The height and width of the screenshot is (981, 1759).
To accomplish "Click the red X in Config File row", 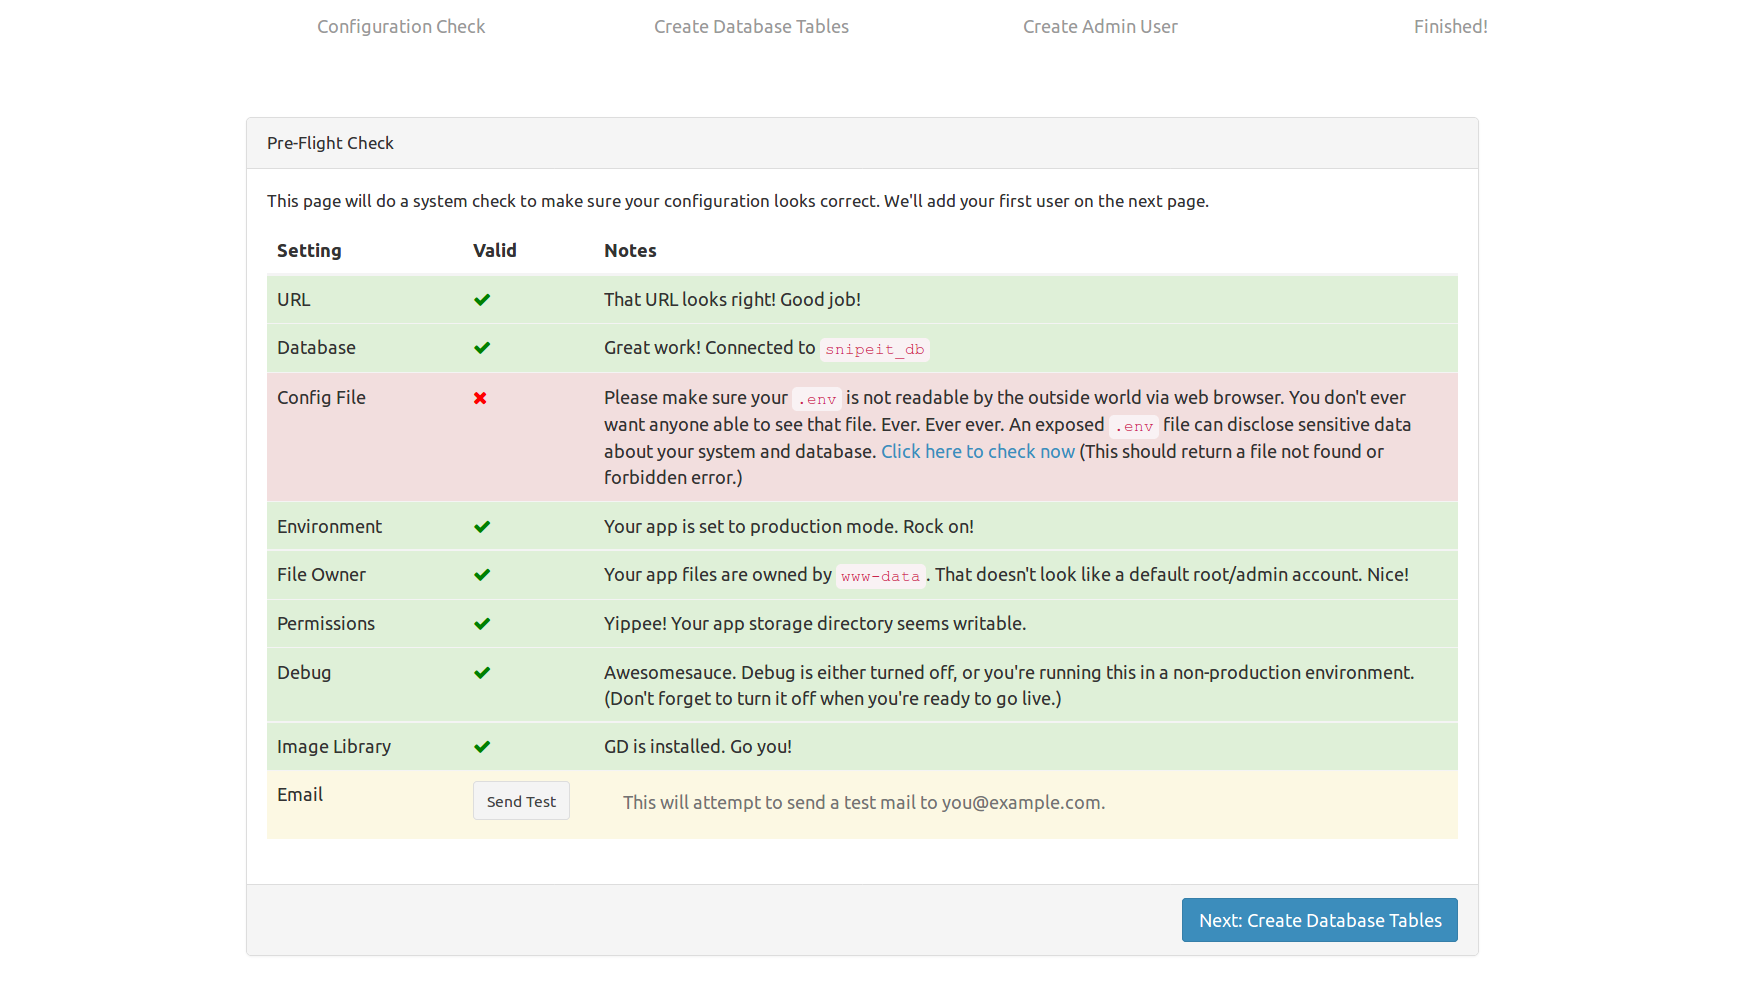I will tap(480, 398).
